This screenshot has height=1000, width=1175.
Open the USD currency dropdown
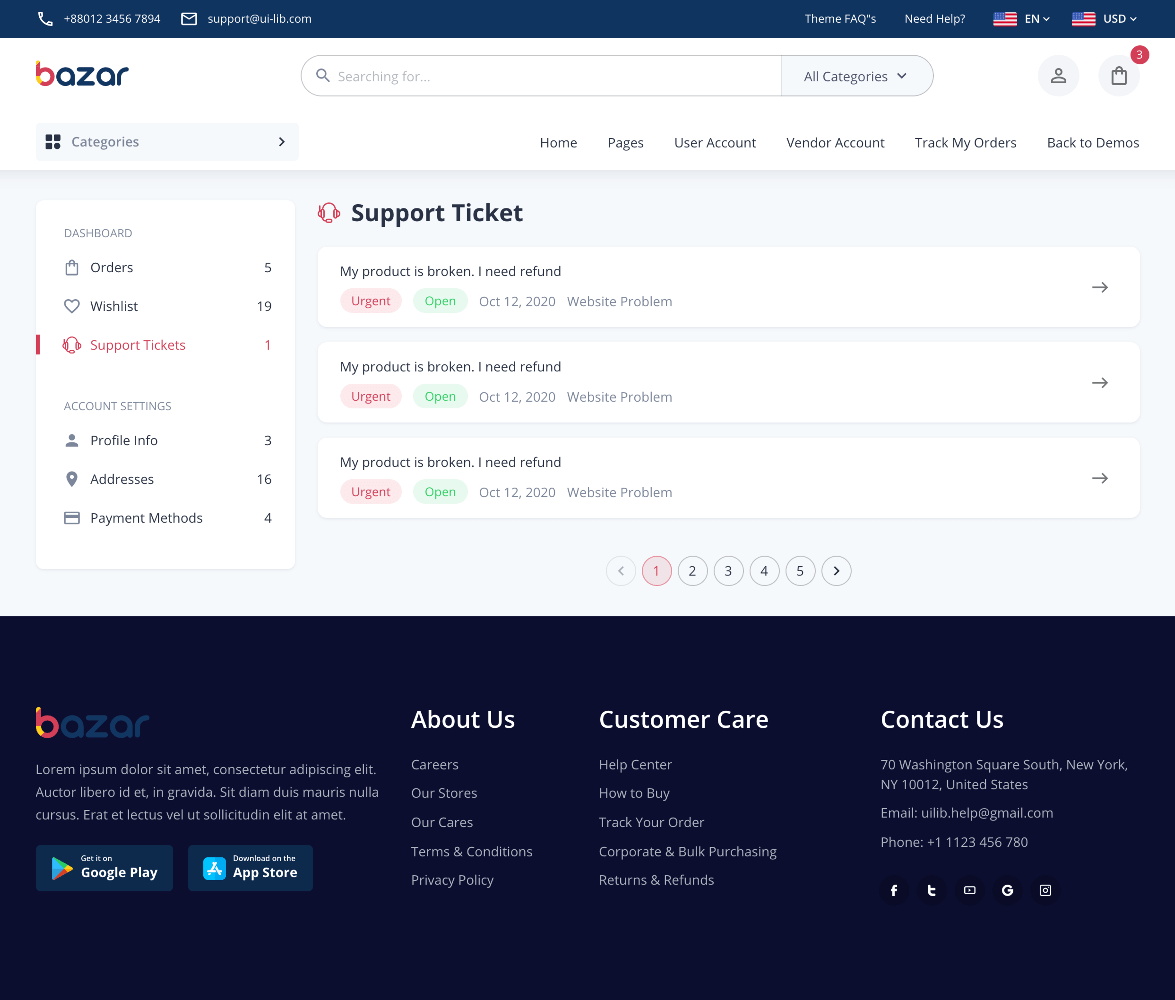point(1104,19)
